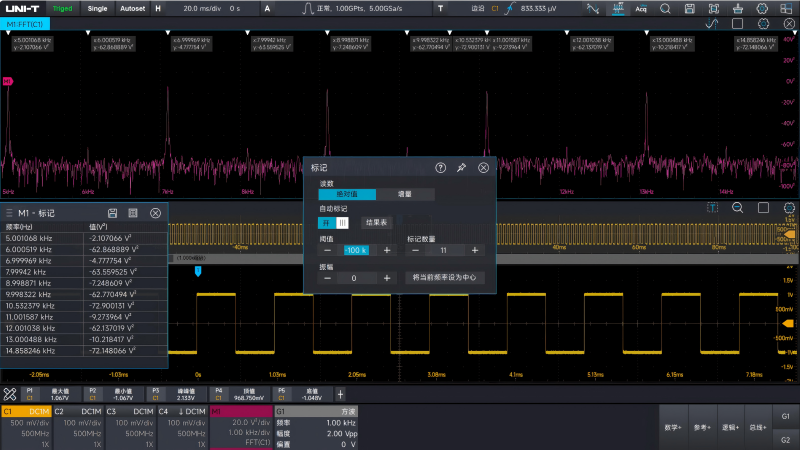Click the 阈值 value field showing -100 k
Image resolution: width=800 pixels, height=450 pixels.
pyautogui.click(x=356, y=251)
